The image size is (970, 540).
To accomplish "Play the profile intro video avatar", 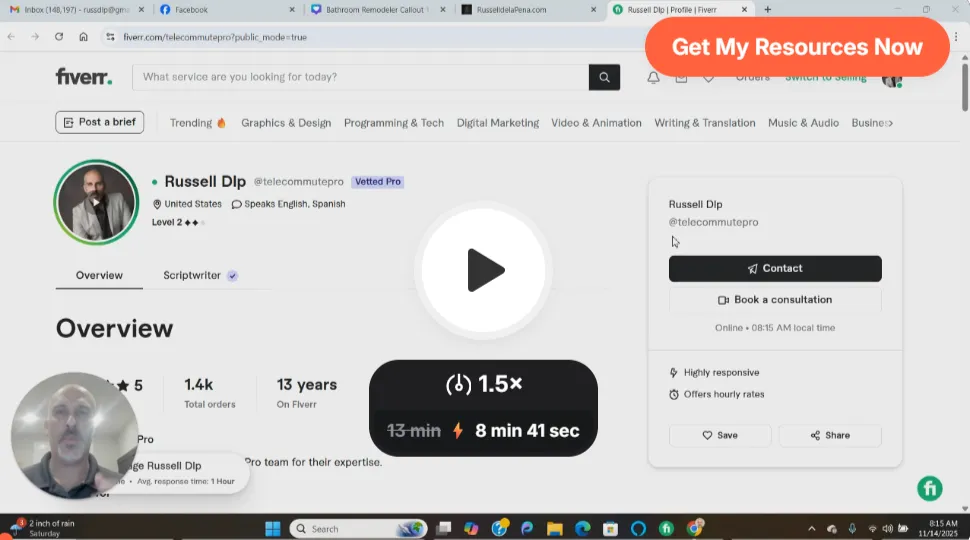I will point(96,202).
